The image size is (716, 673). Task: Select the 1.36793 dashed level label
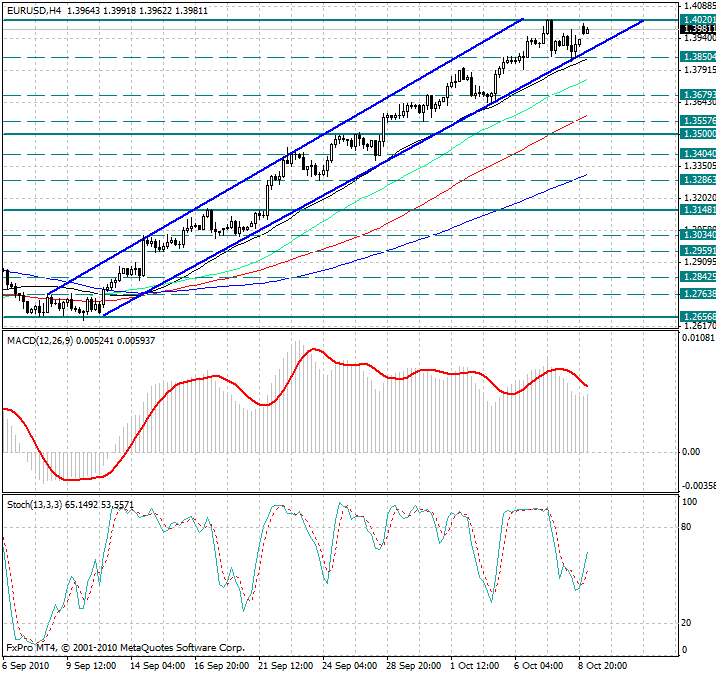pyautogui.click(x=697, y=95)
